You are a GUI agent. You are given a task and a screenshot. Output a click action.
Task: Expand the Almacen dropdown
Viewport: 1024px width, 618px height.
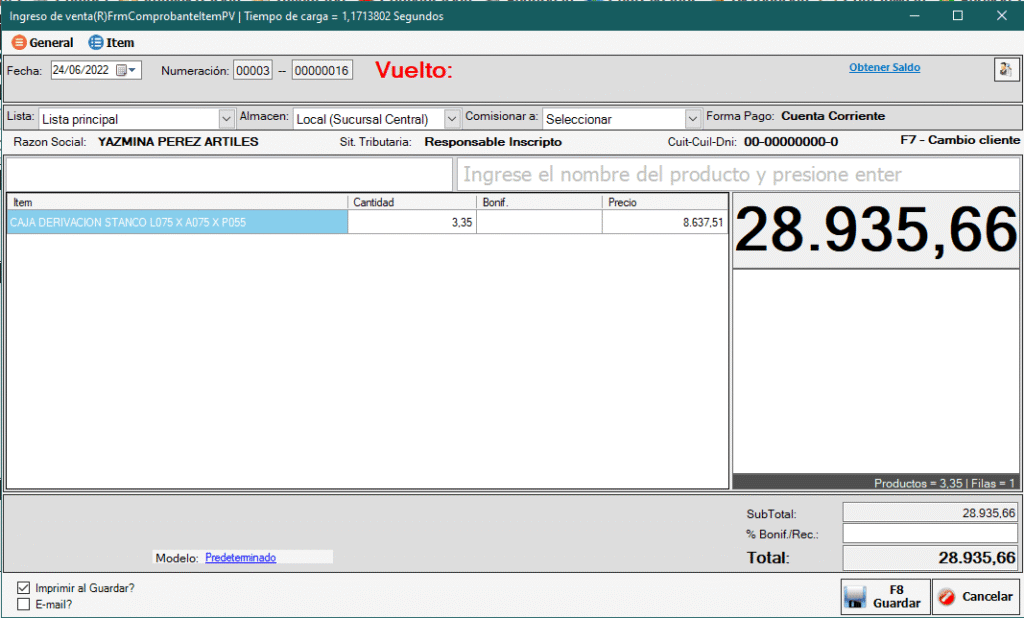452,119
